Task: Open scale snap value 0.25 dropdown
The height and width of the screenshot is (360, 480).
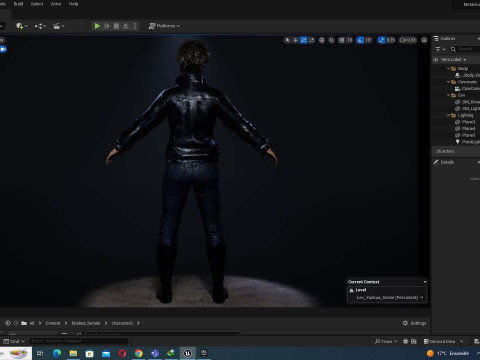Action: [391, 40]
